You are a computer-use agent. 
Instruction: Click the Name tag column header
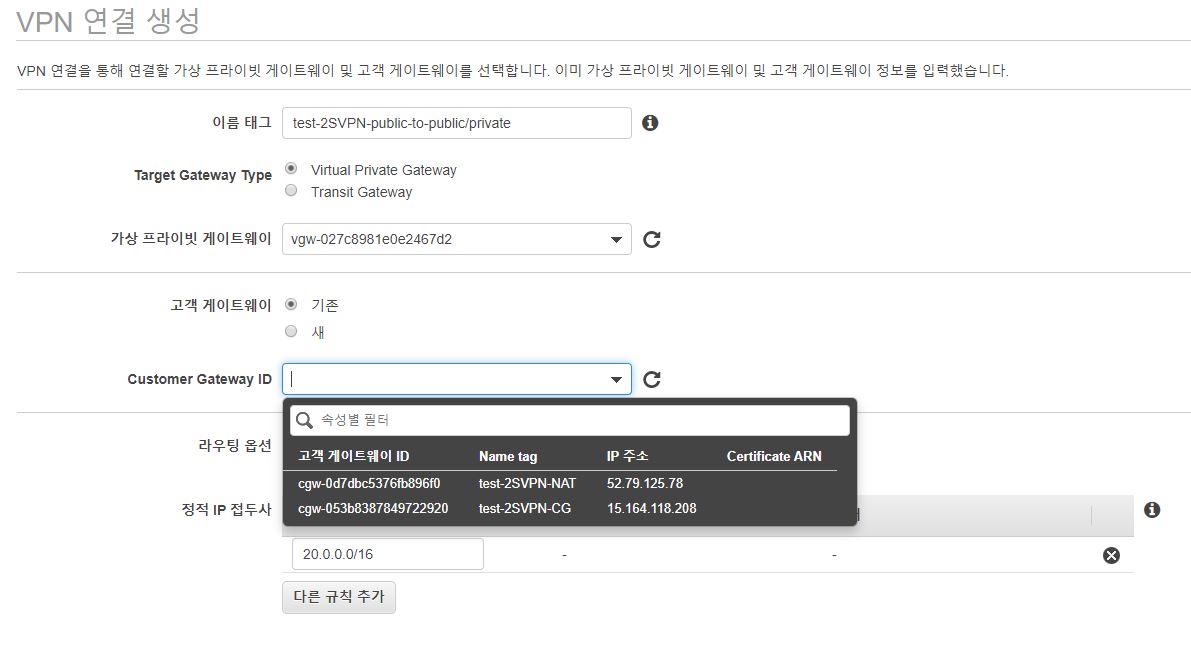(x=508, y=457)
